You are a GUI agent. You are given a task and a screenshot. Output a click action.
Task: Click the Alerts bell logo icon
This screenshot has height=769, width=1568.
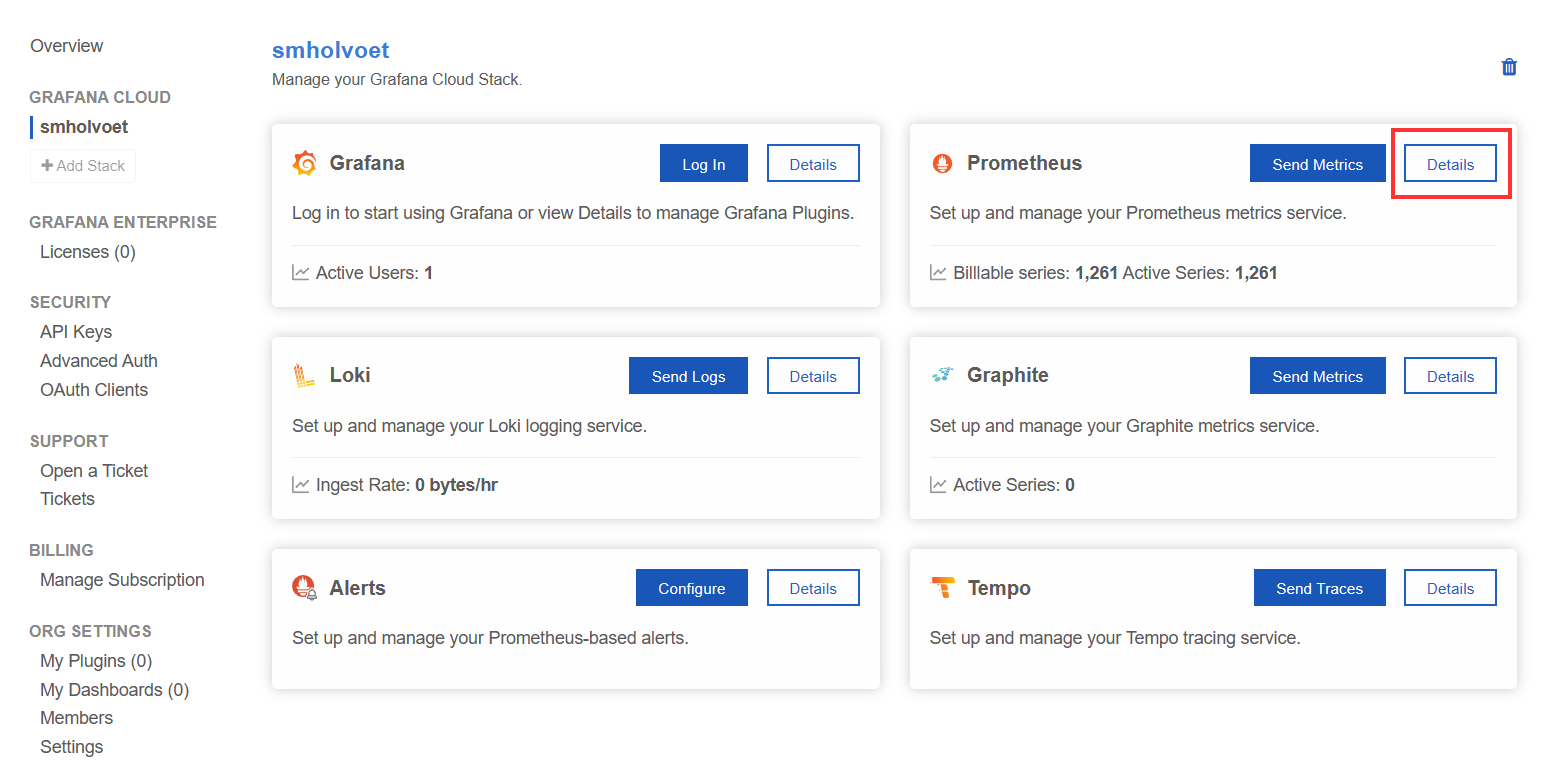304,588
